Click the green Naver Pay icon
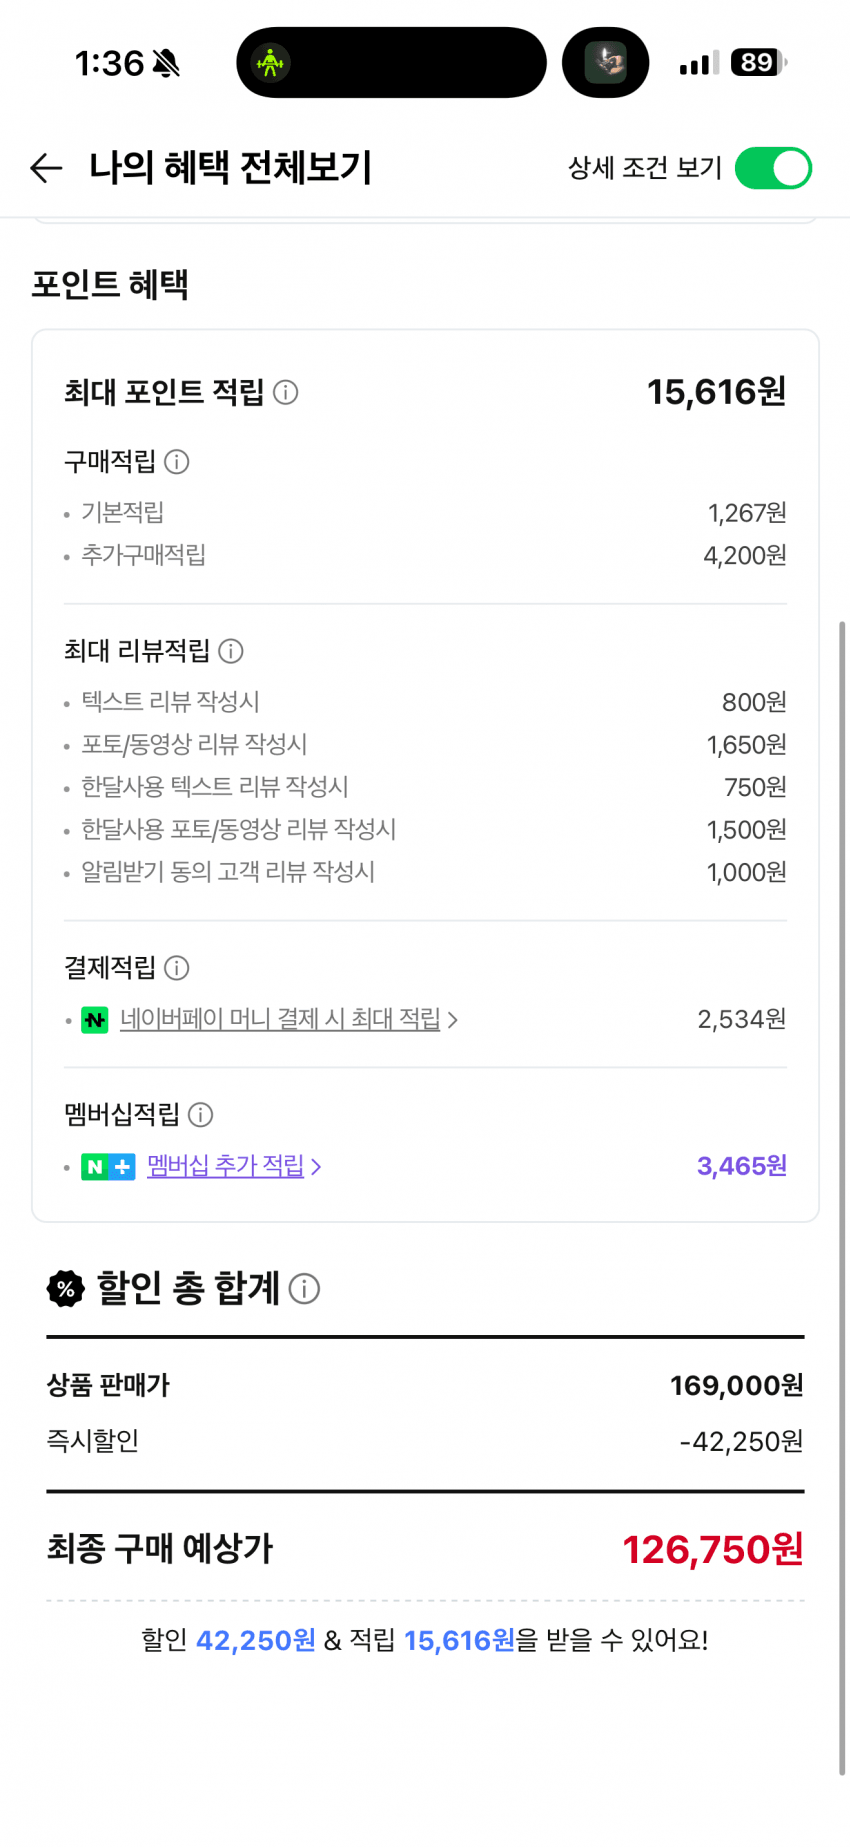The height and width of the screenshot is (1847, 850). [x=95, y=1020]
